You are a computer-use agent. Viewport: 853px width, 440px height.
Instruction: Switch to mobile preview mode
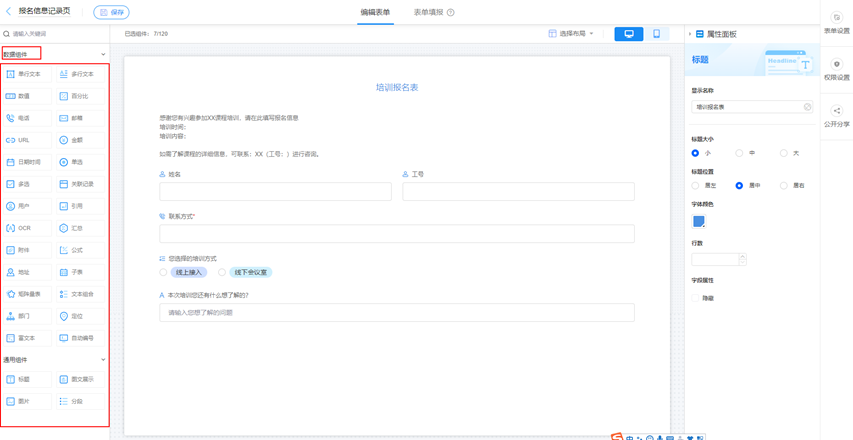657,34
